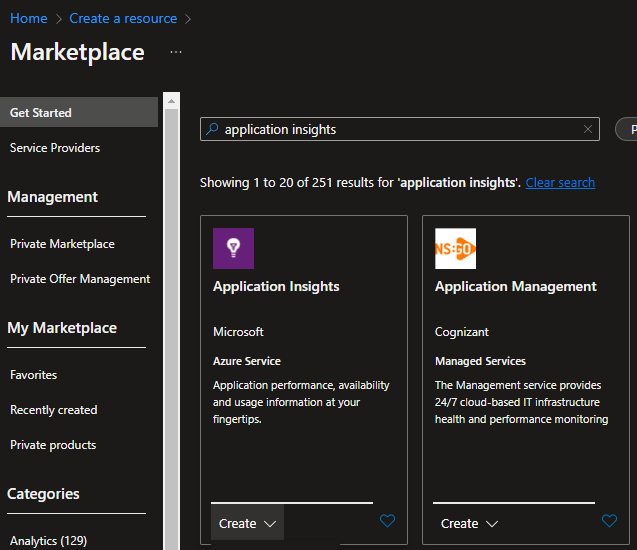Go back to Create a resource breadcrumb
The width and height of the screenshot is (637, 550).
click(x=123, y=19)
